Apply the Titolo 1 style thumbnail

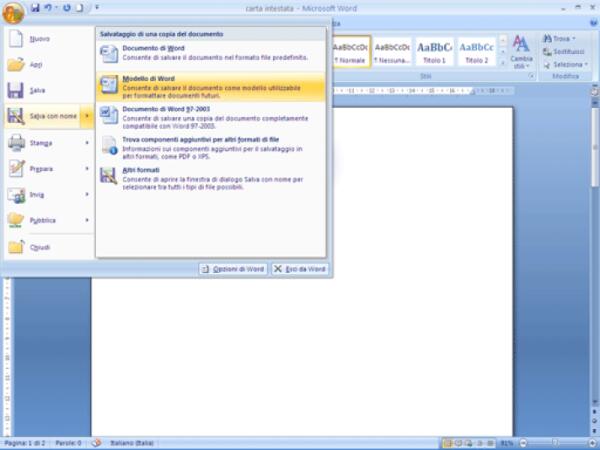coord(434,52)
